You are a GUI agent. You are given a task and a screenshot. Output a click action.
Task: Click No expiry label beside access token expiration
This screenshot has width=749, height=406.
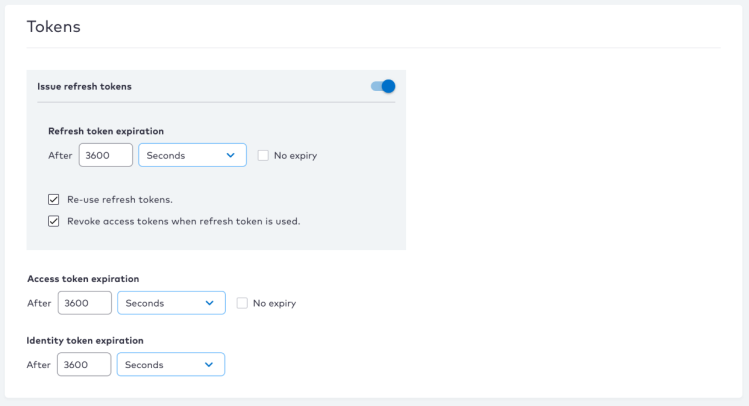pos(275,303)
